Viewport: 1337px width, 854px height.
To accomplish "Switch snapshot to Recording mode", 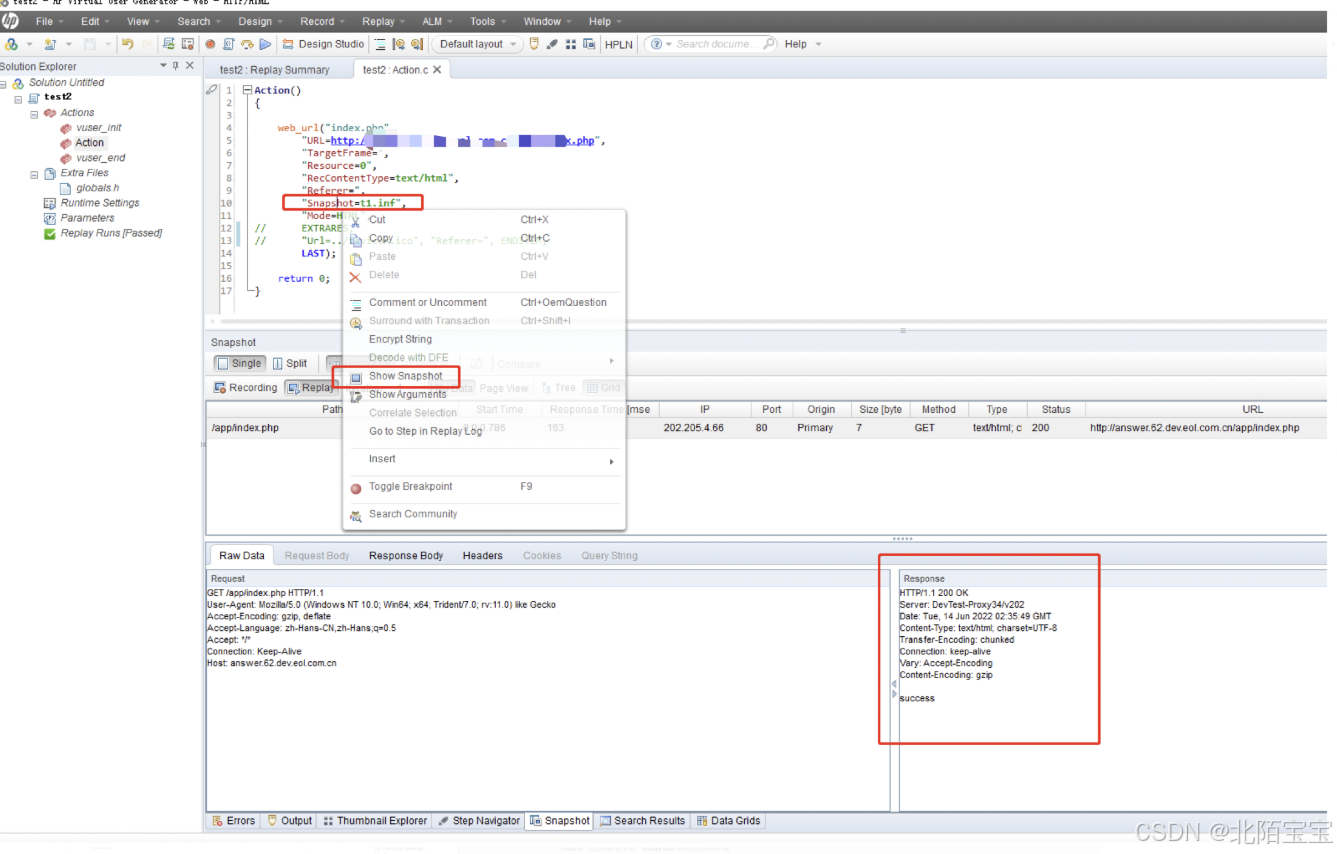I will click(x=245, y=388).
